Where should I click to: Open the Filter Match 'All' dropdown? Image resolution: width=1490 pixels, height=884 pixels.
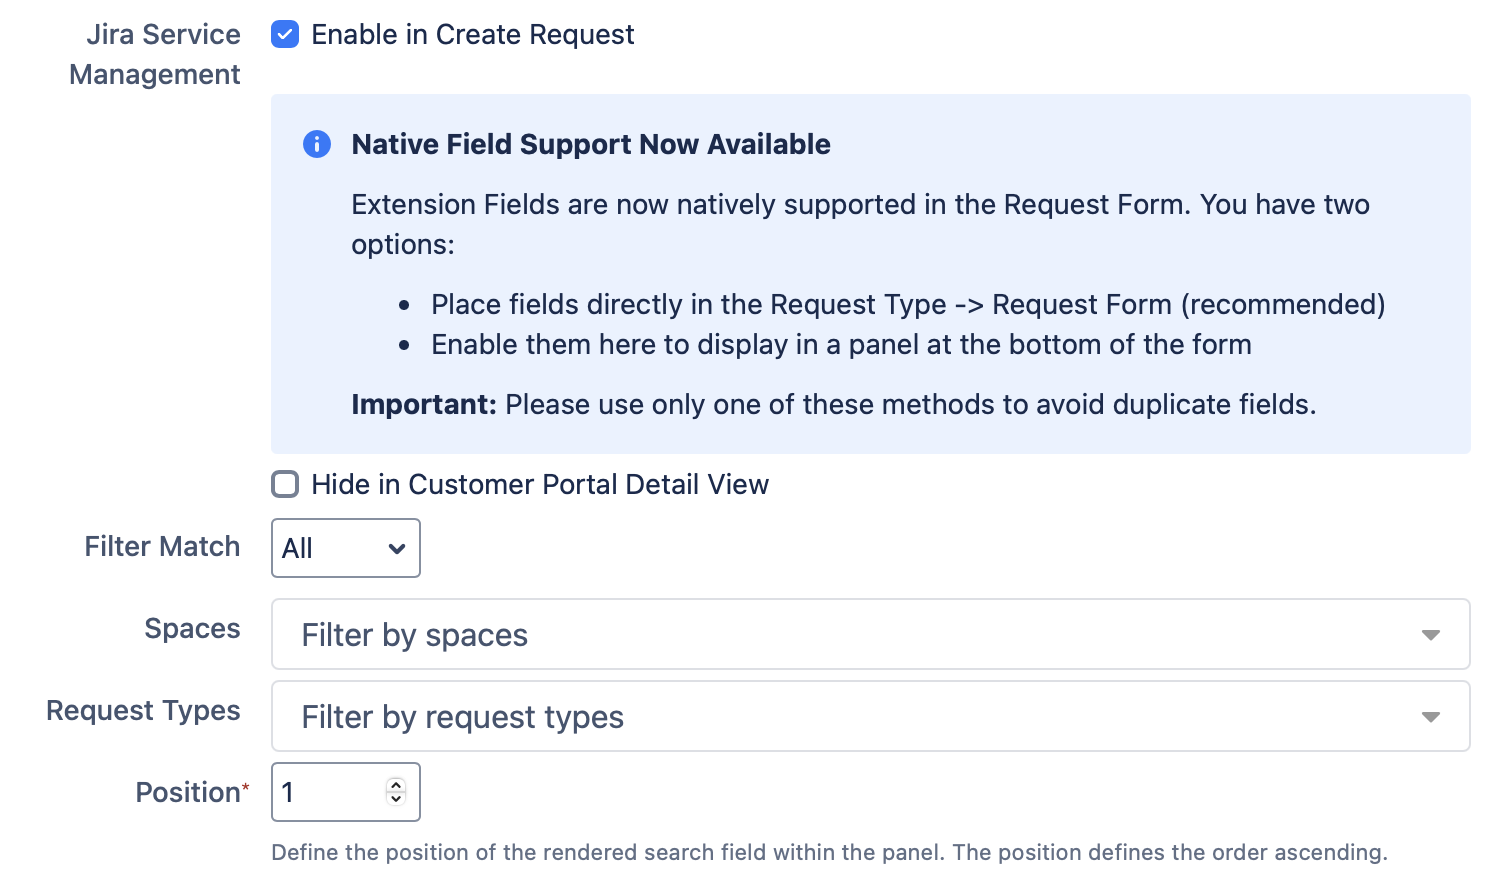[345, 548]
